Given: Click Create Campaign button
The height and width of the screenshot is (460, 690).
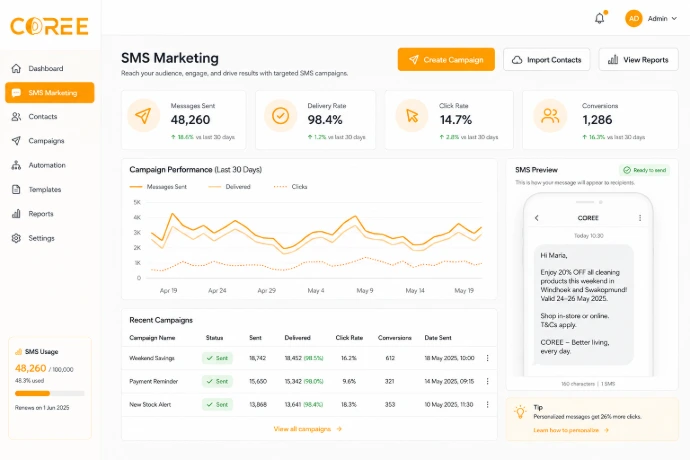Looking at the screenshot, I should (446, 59).
